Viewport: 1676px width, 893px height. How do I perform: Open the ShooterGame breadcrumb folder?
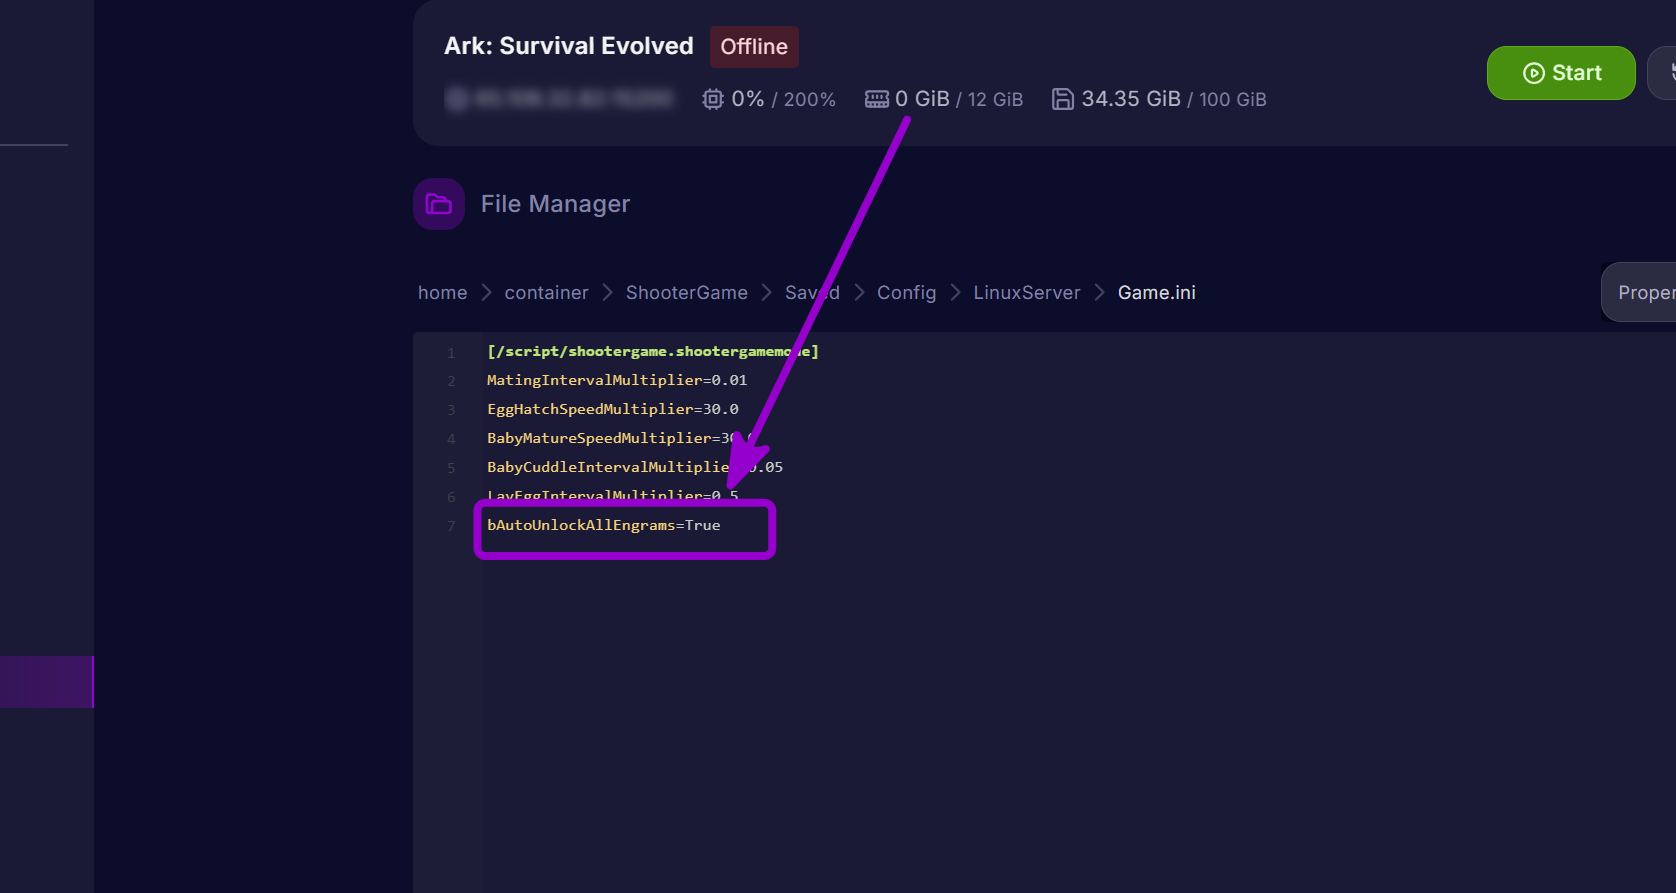[687, 293]
